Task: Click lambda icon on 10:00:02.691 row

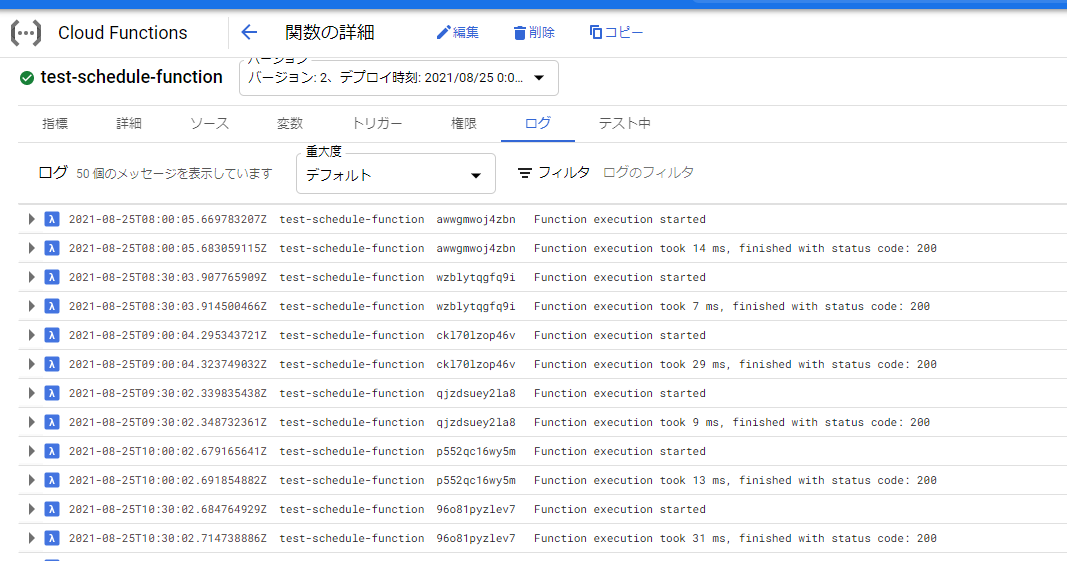Action: (52, 480)
